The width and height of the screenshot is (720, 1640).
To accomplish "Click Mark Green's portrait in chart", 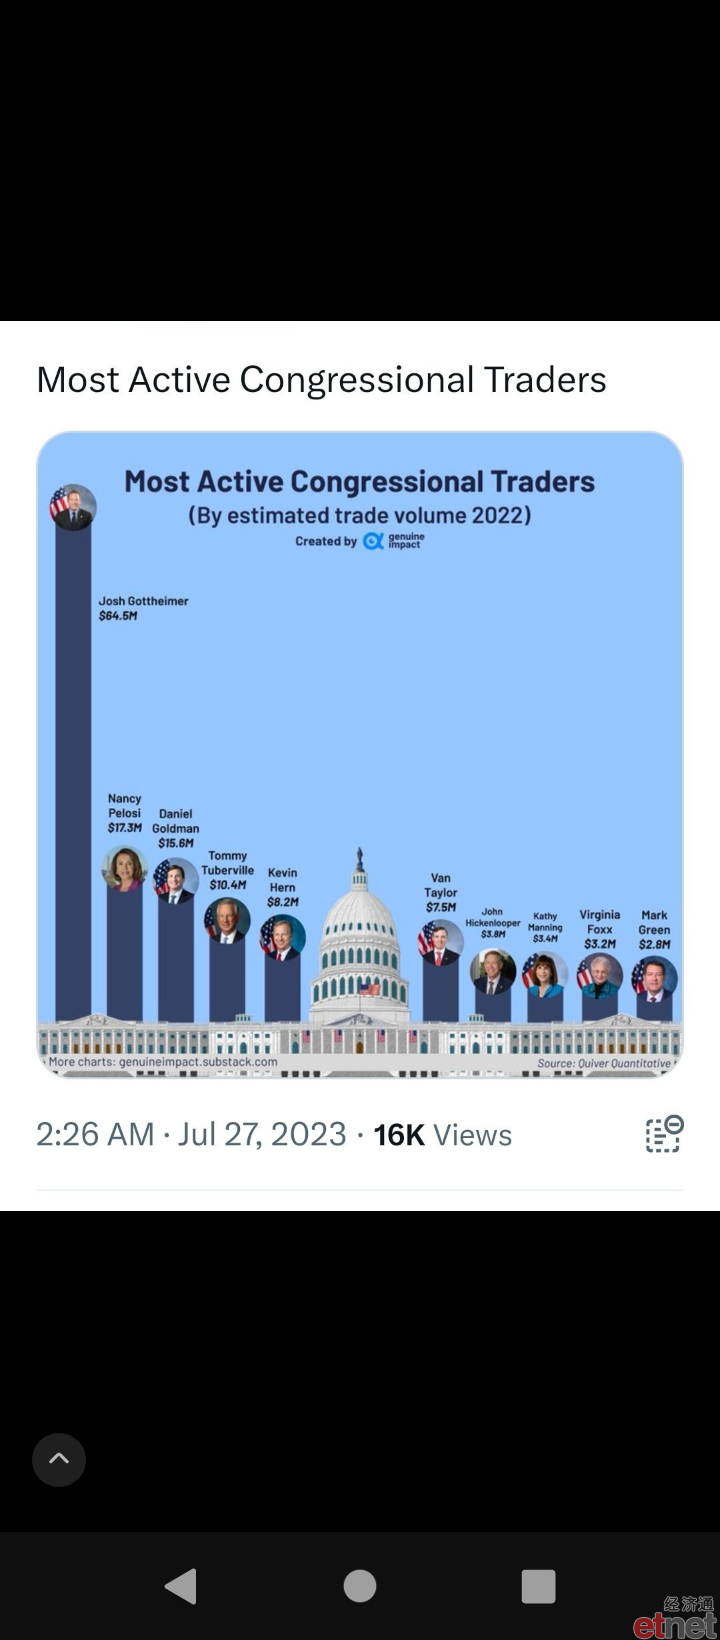I will [655, 979].
